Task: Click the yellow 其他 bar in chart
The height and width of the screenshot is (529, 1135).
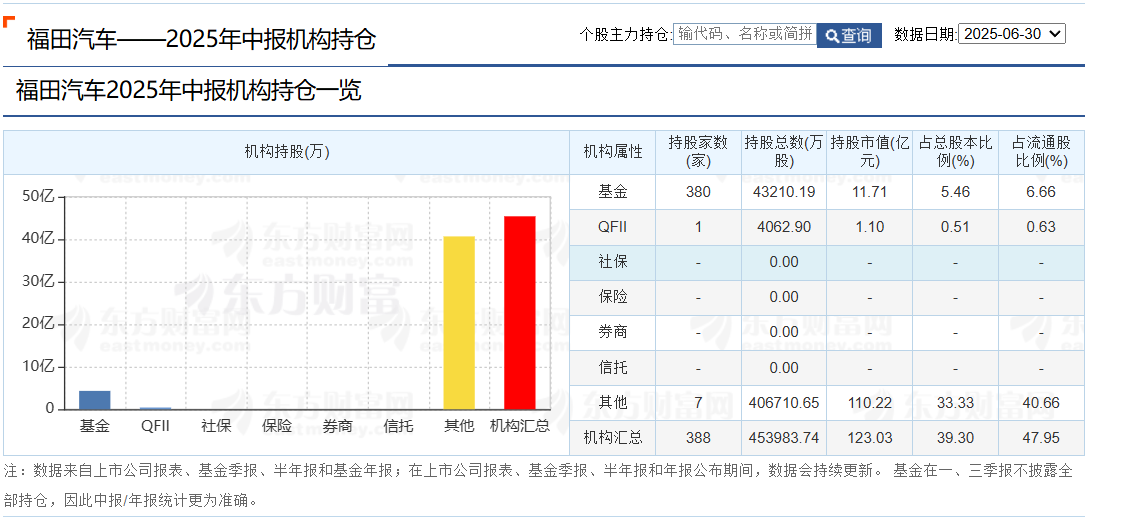Action: tap(459, 323)
